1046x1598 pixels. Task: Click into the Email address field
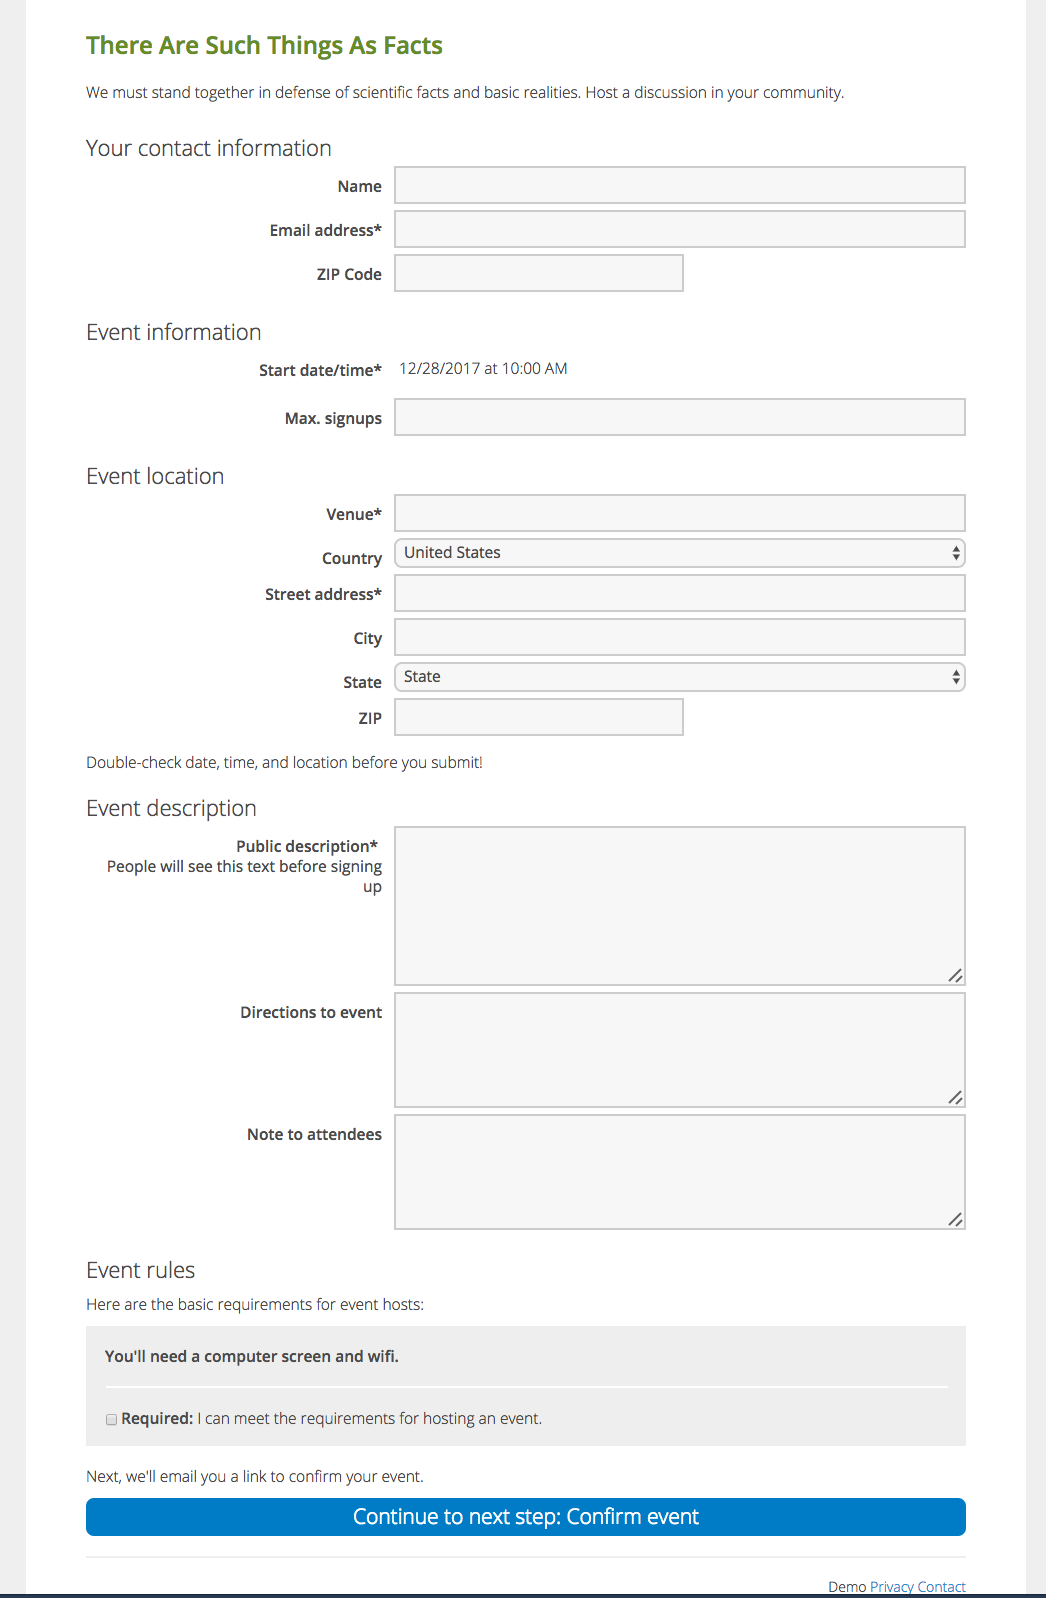(679, 229)
